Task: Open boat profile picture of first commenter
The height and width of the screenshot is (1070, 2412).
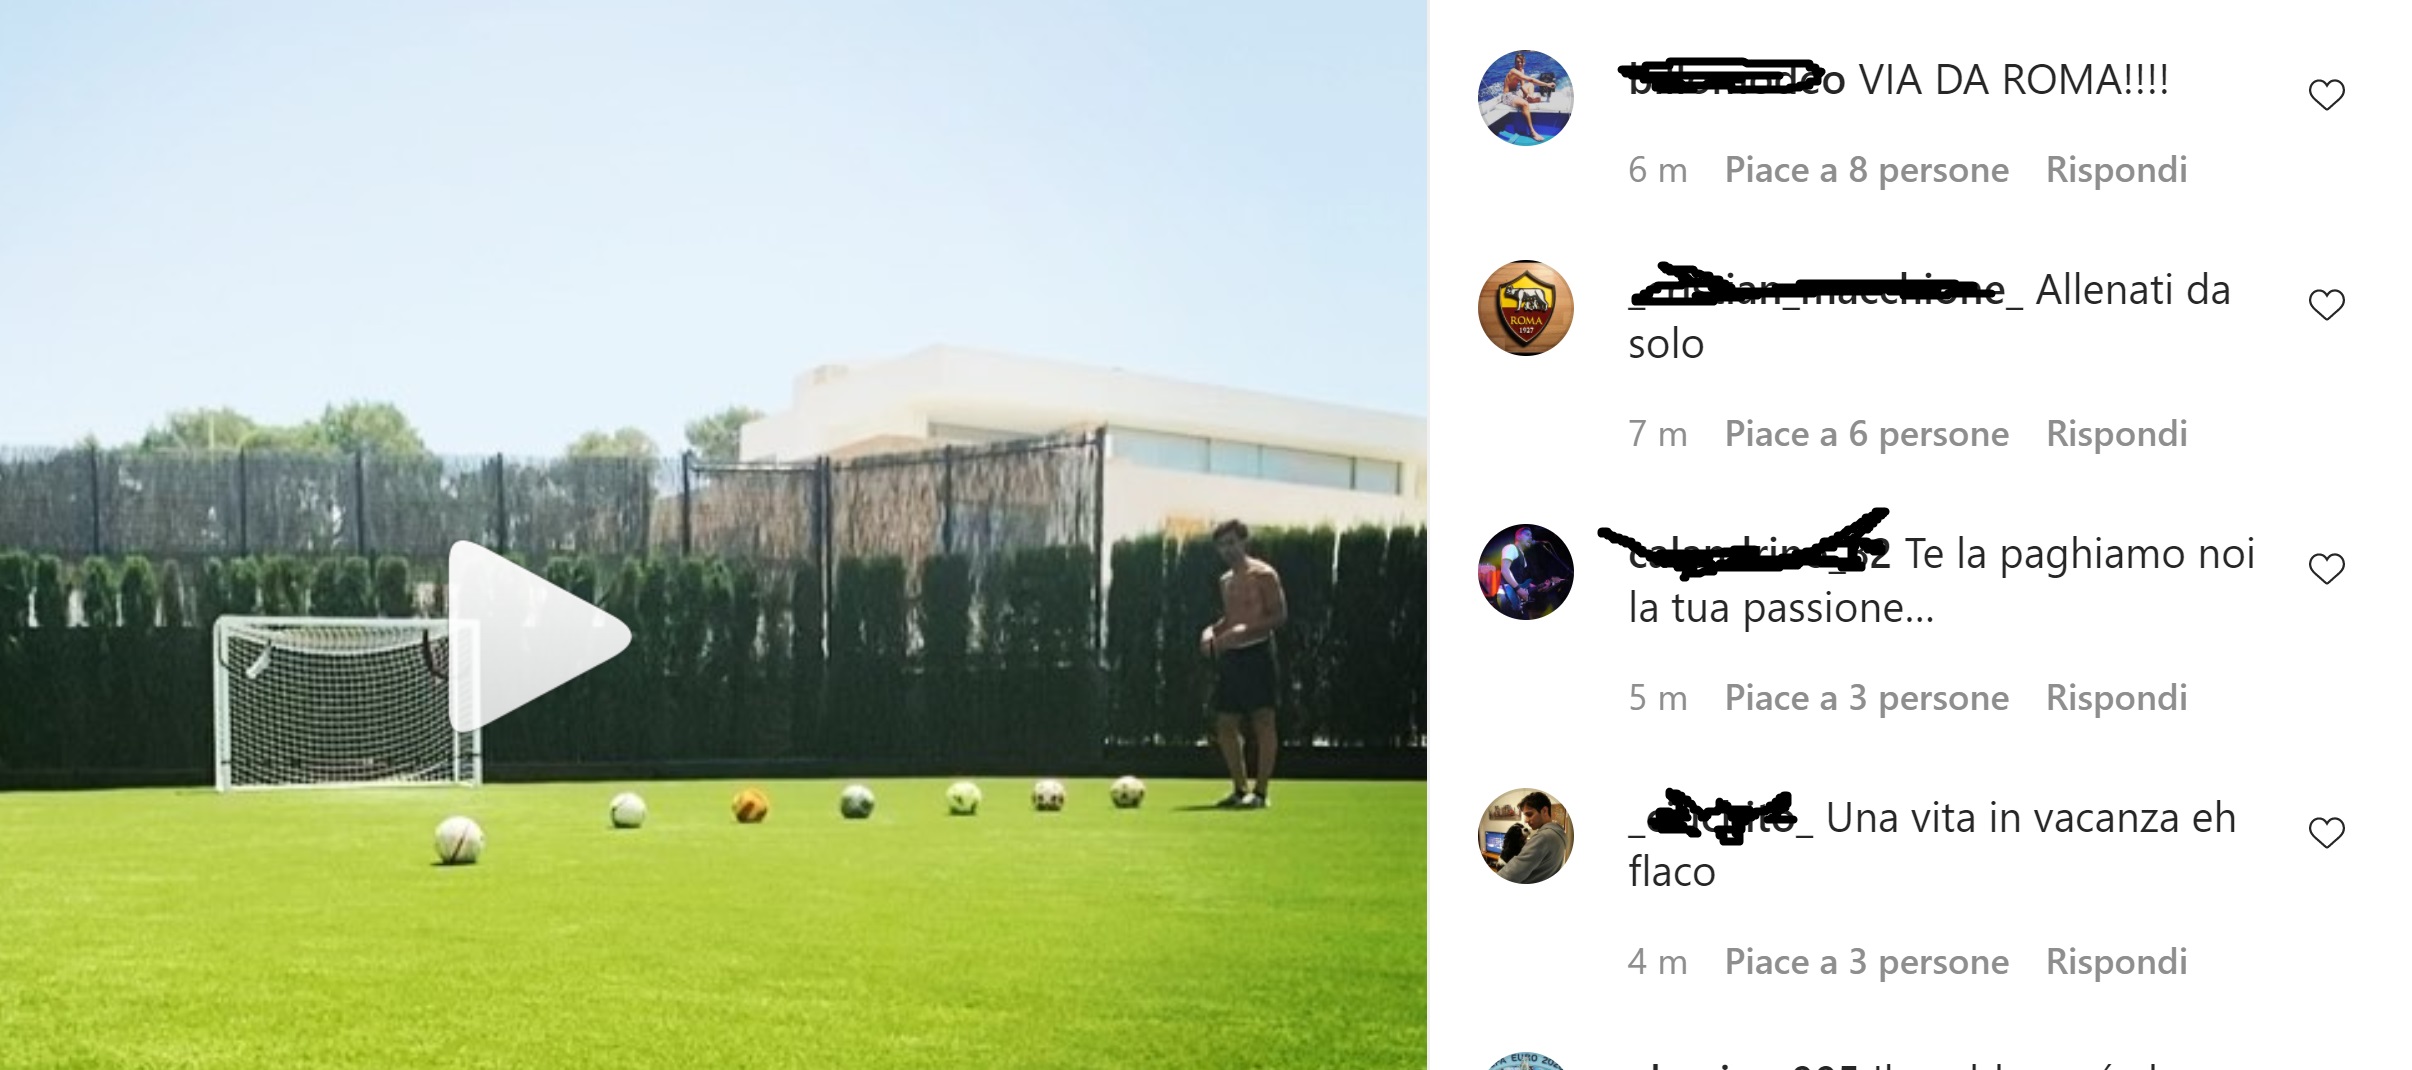Action: [1526, 98]
